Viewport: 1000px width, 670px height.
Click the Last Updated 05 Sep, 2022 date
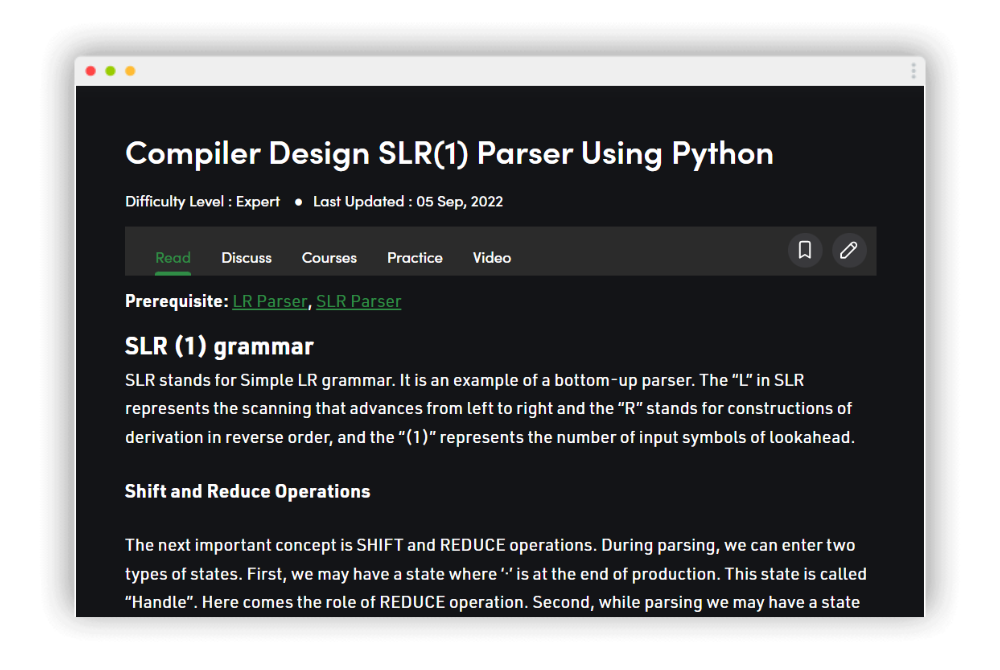pos(407,201)
